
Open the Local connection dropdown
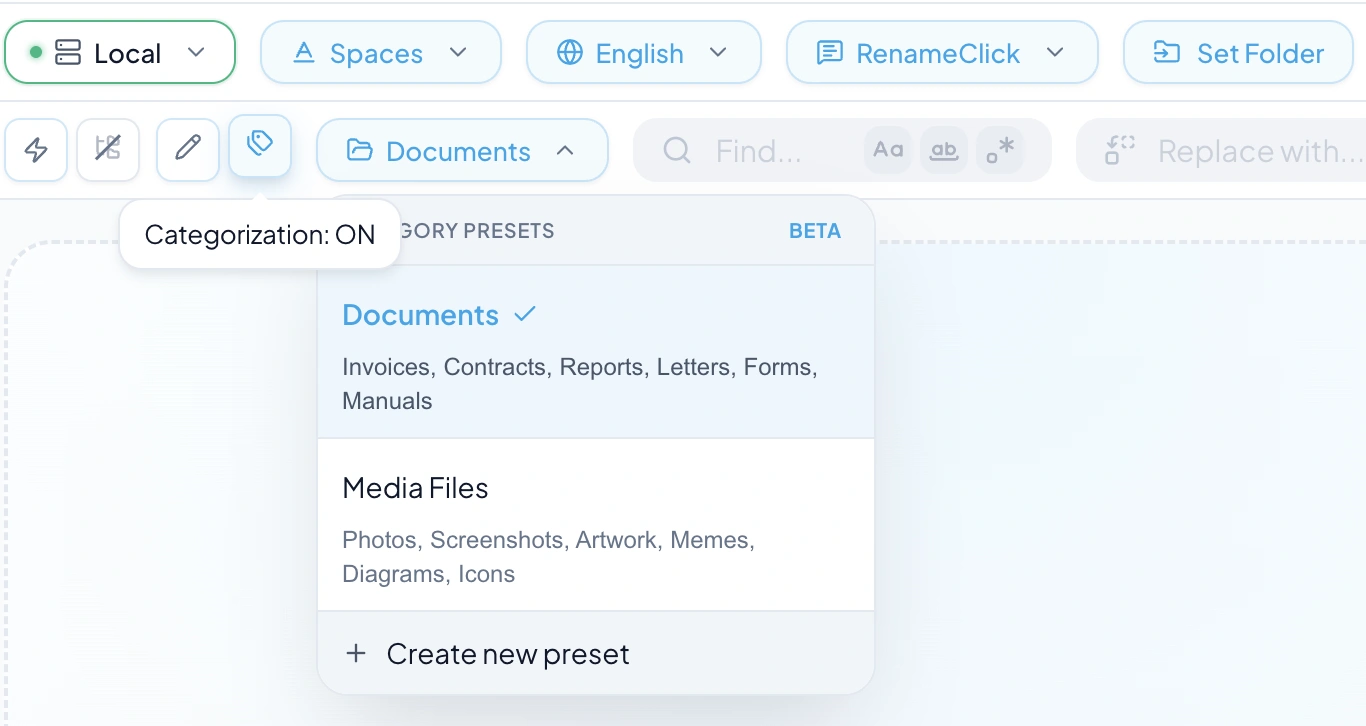197,52
